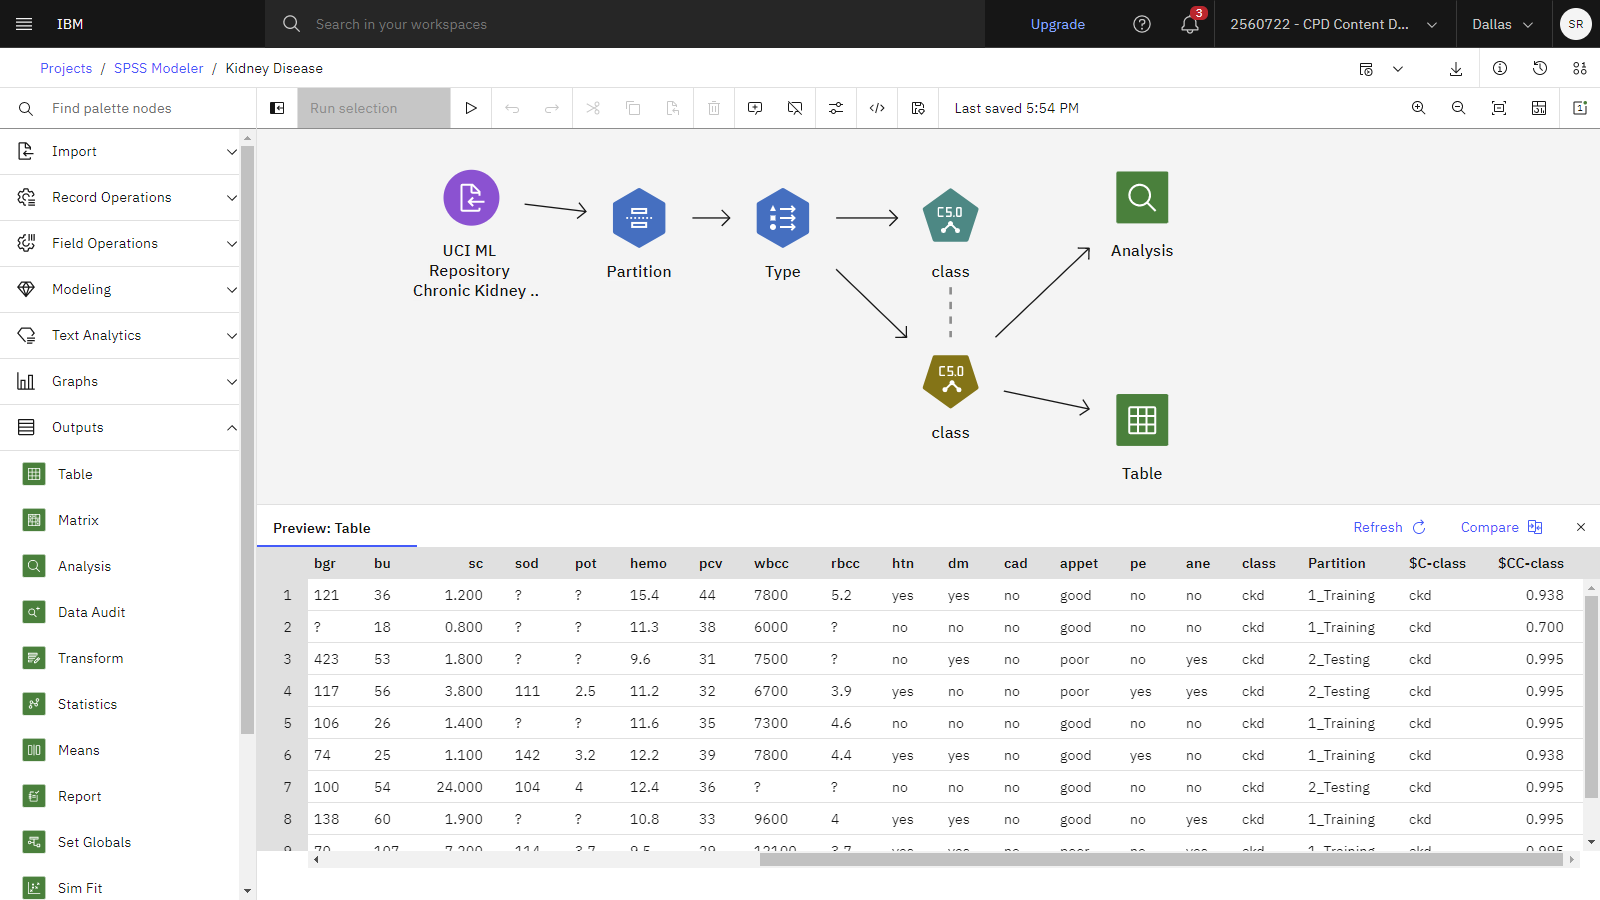Choose Sim Fit from Outputs palette

click(80, 888)
